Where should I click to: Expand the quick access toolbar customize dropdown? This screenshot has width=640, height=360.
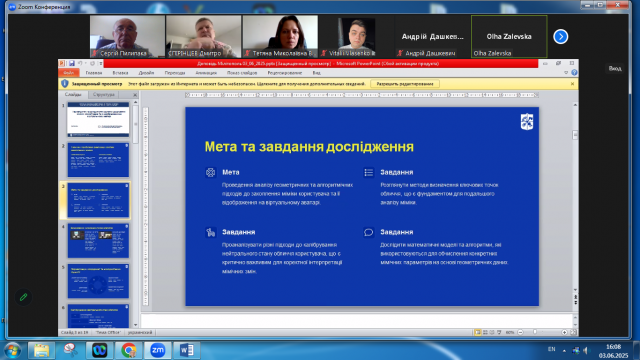point(100,64)
